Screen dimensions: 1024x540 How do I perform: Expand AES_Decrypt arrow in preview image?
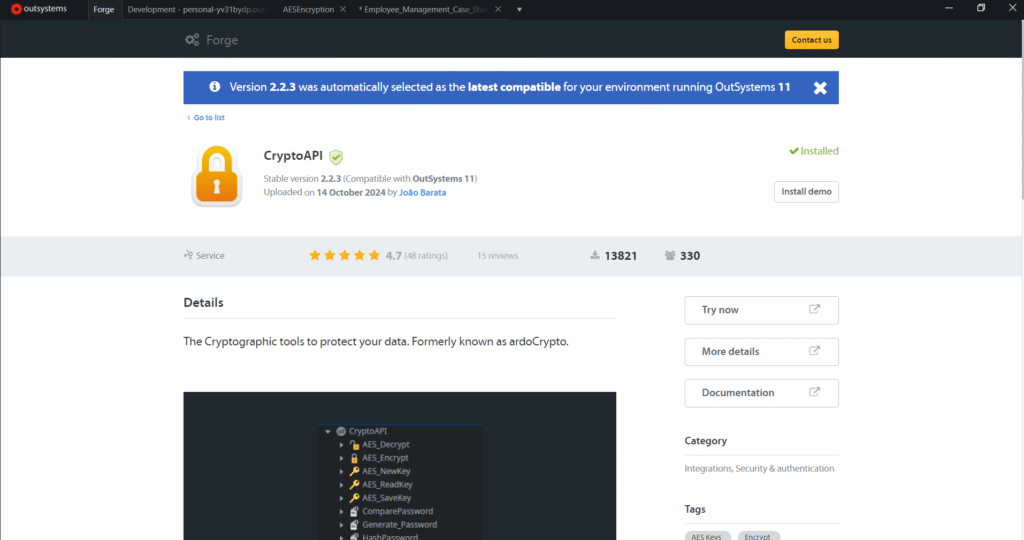(x=341, y=445)
